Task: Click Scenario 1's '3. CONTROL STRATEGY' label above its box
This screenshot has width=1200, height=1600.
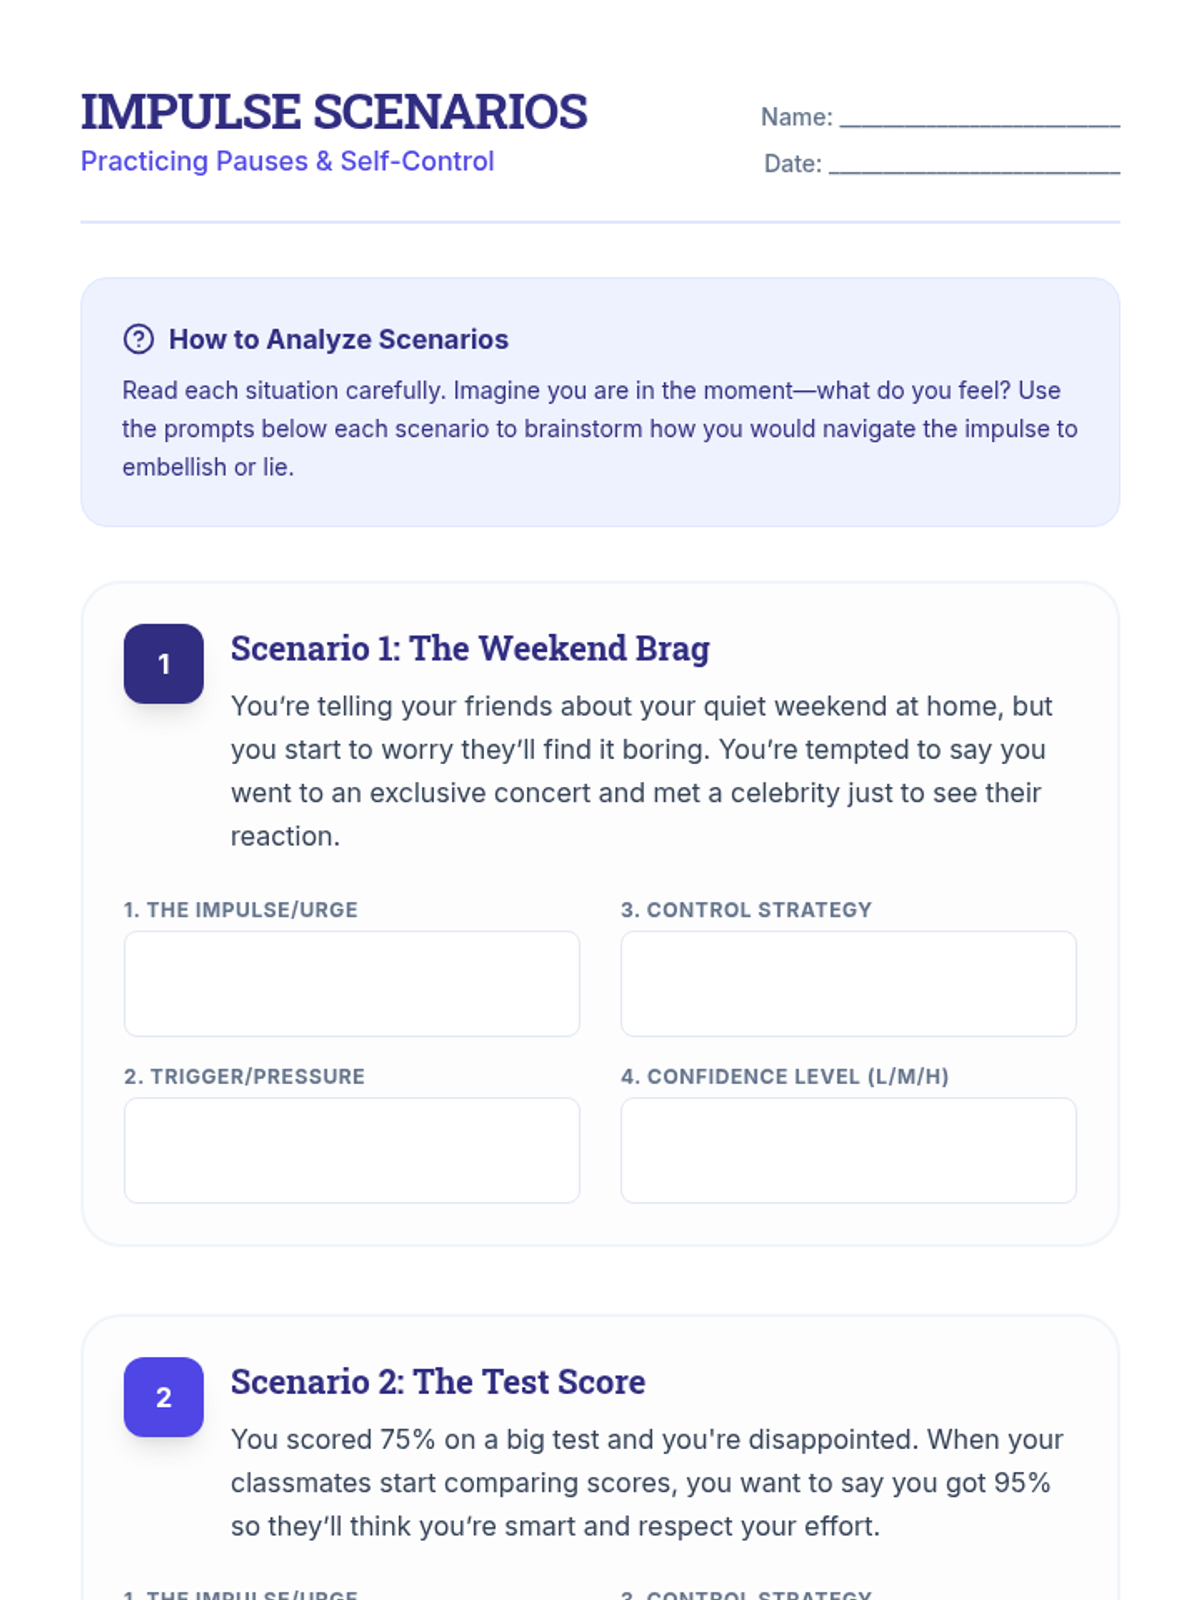Action: [746, 910]
